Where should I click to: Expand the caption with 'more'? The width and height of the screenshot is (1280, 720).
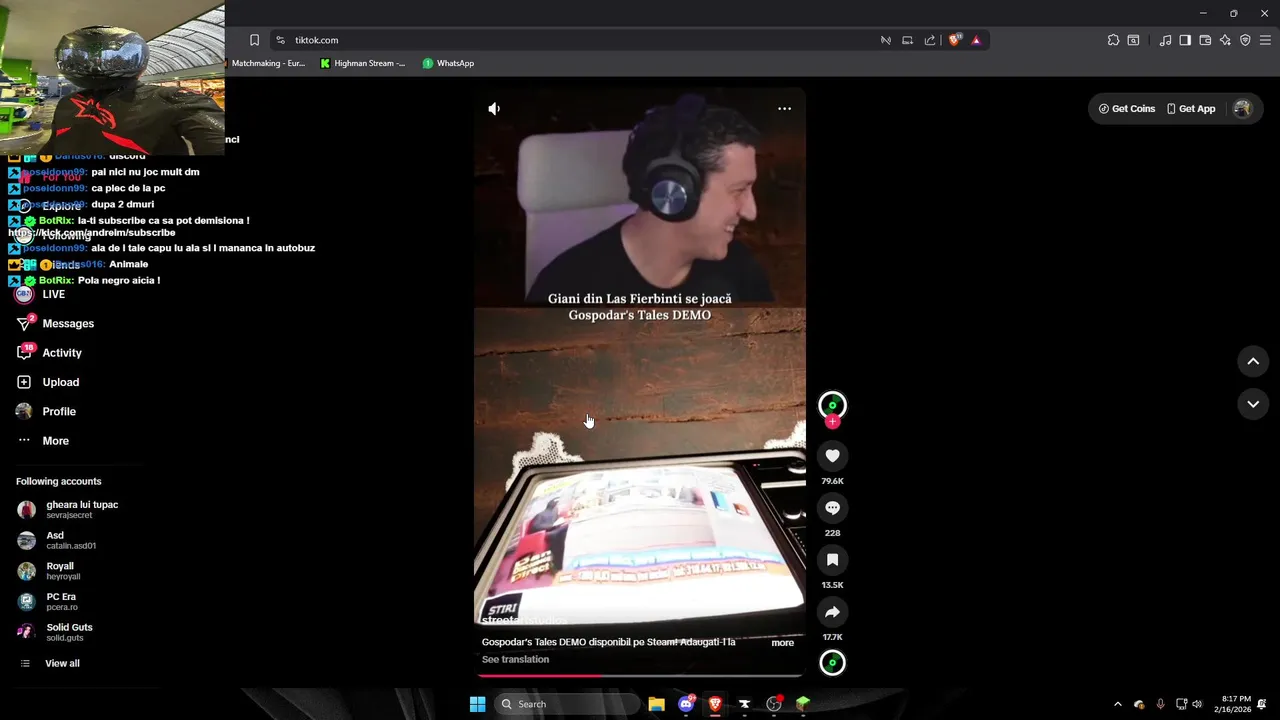[x=782, y=643]
